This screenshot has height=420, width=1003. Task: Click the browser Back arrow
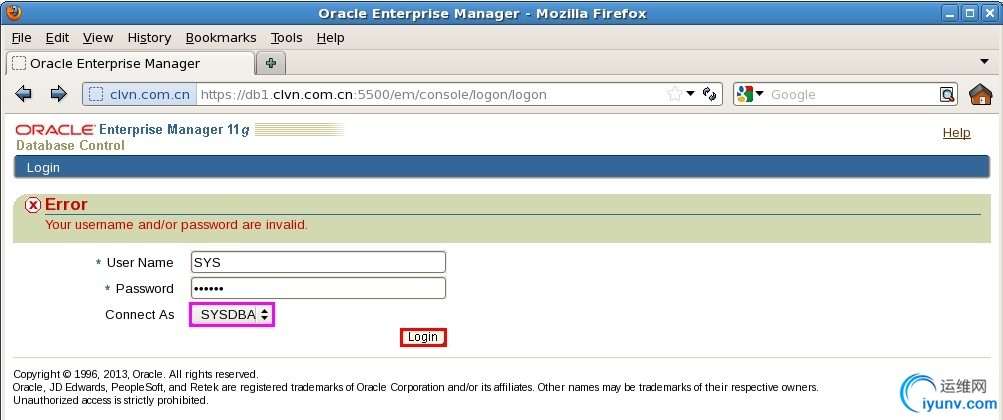(24, 94)
